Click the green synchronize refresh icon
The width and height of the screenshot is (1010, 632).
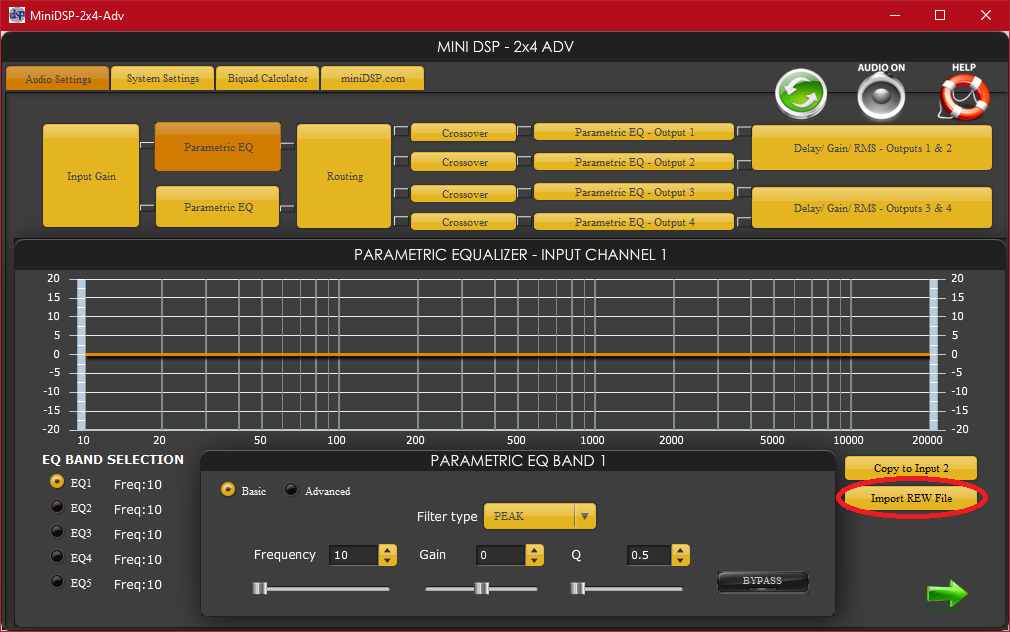pos(800,95)
